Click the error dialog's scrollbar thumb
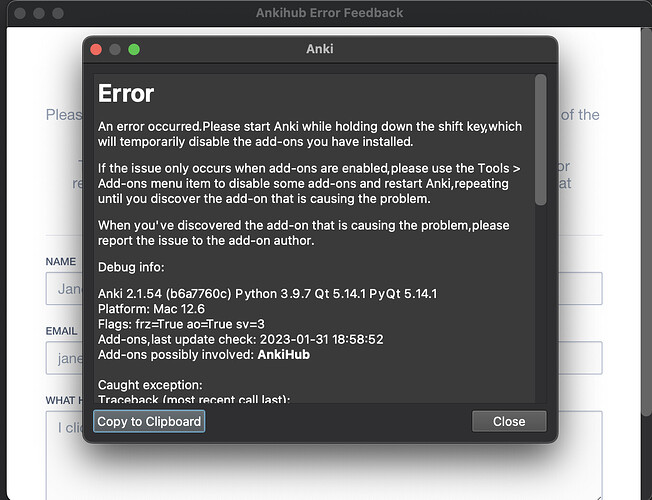The image size is (652, 500). tap(540, 140)
